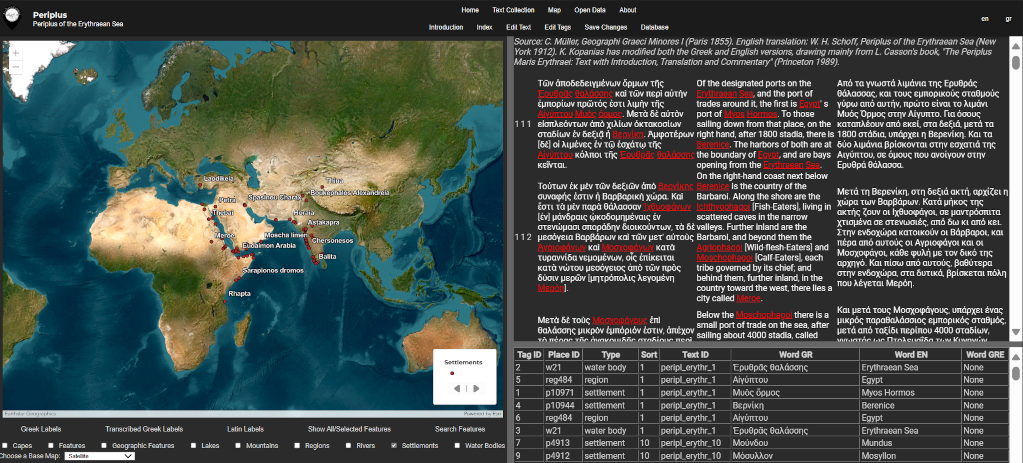
Task: Click the Berenice link in English text
Action: [x=714, y=145]
